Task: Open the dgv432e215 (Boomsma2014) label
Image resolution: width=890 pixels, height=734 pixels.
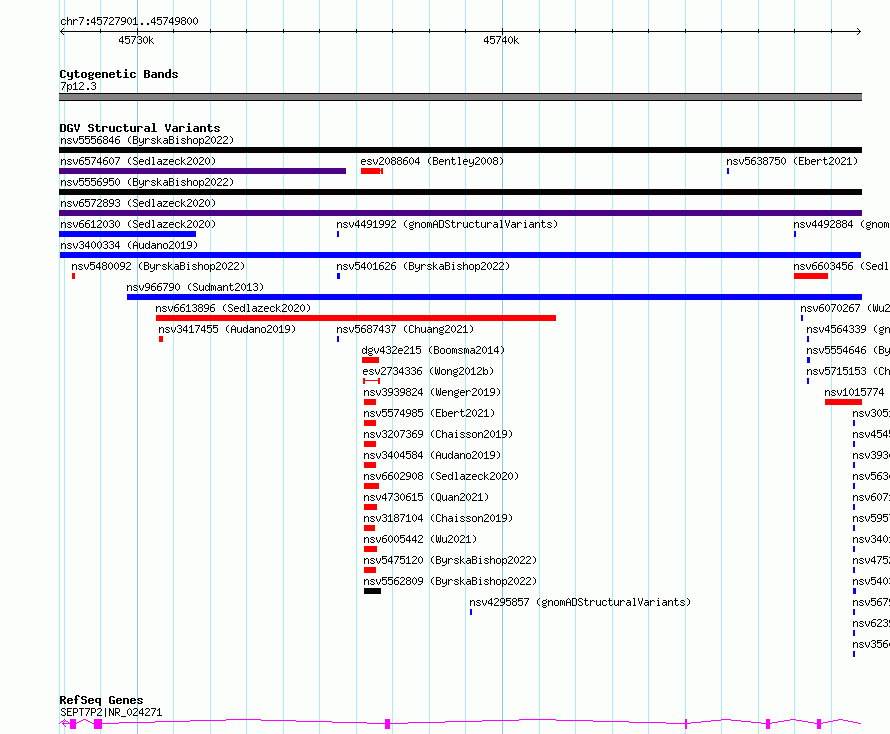Action: click(x=433, y=350)
